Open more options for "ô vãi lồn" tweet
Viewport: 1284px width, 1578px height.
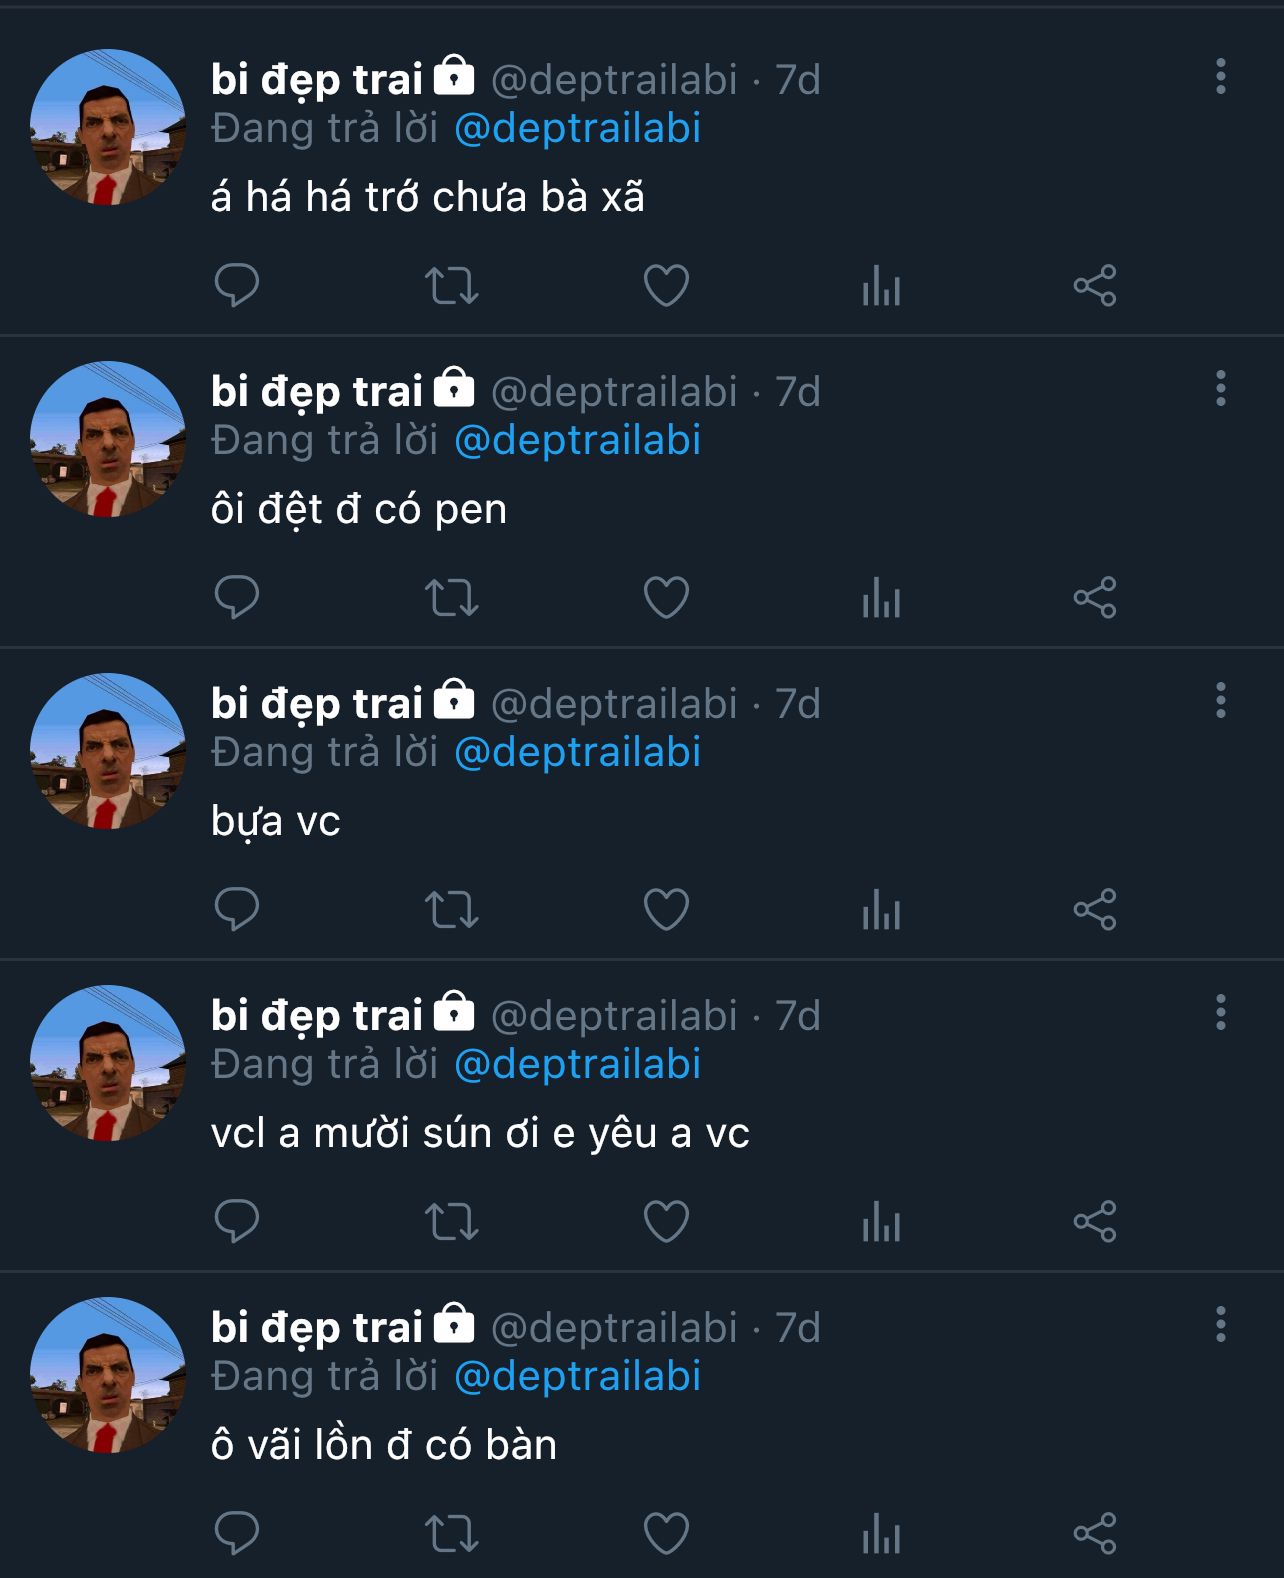pos(1220,1325)
